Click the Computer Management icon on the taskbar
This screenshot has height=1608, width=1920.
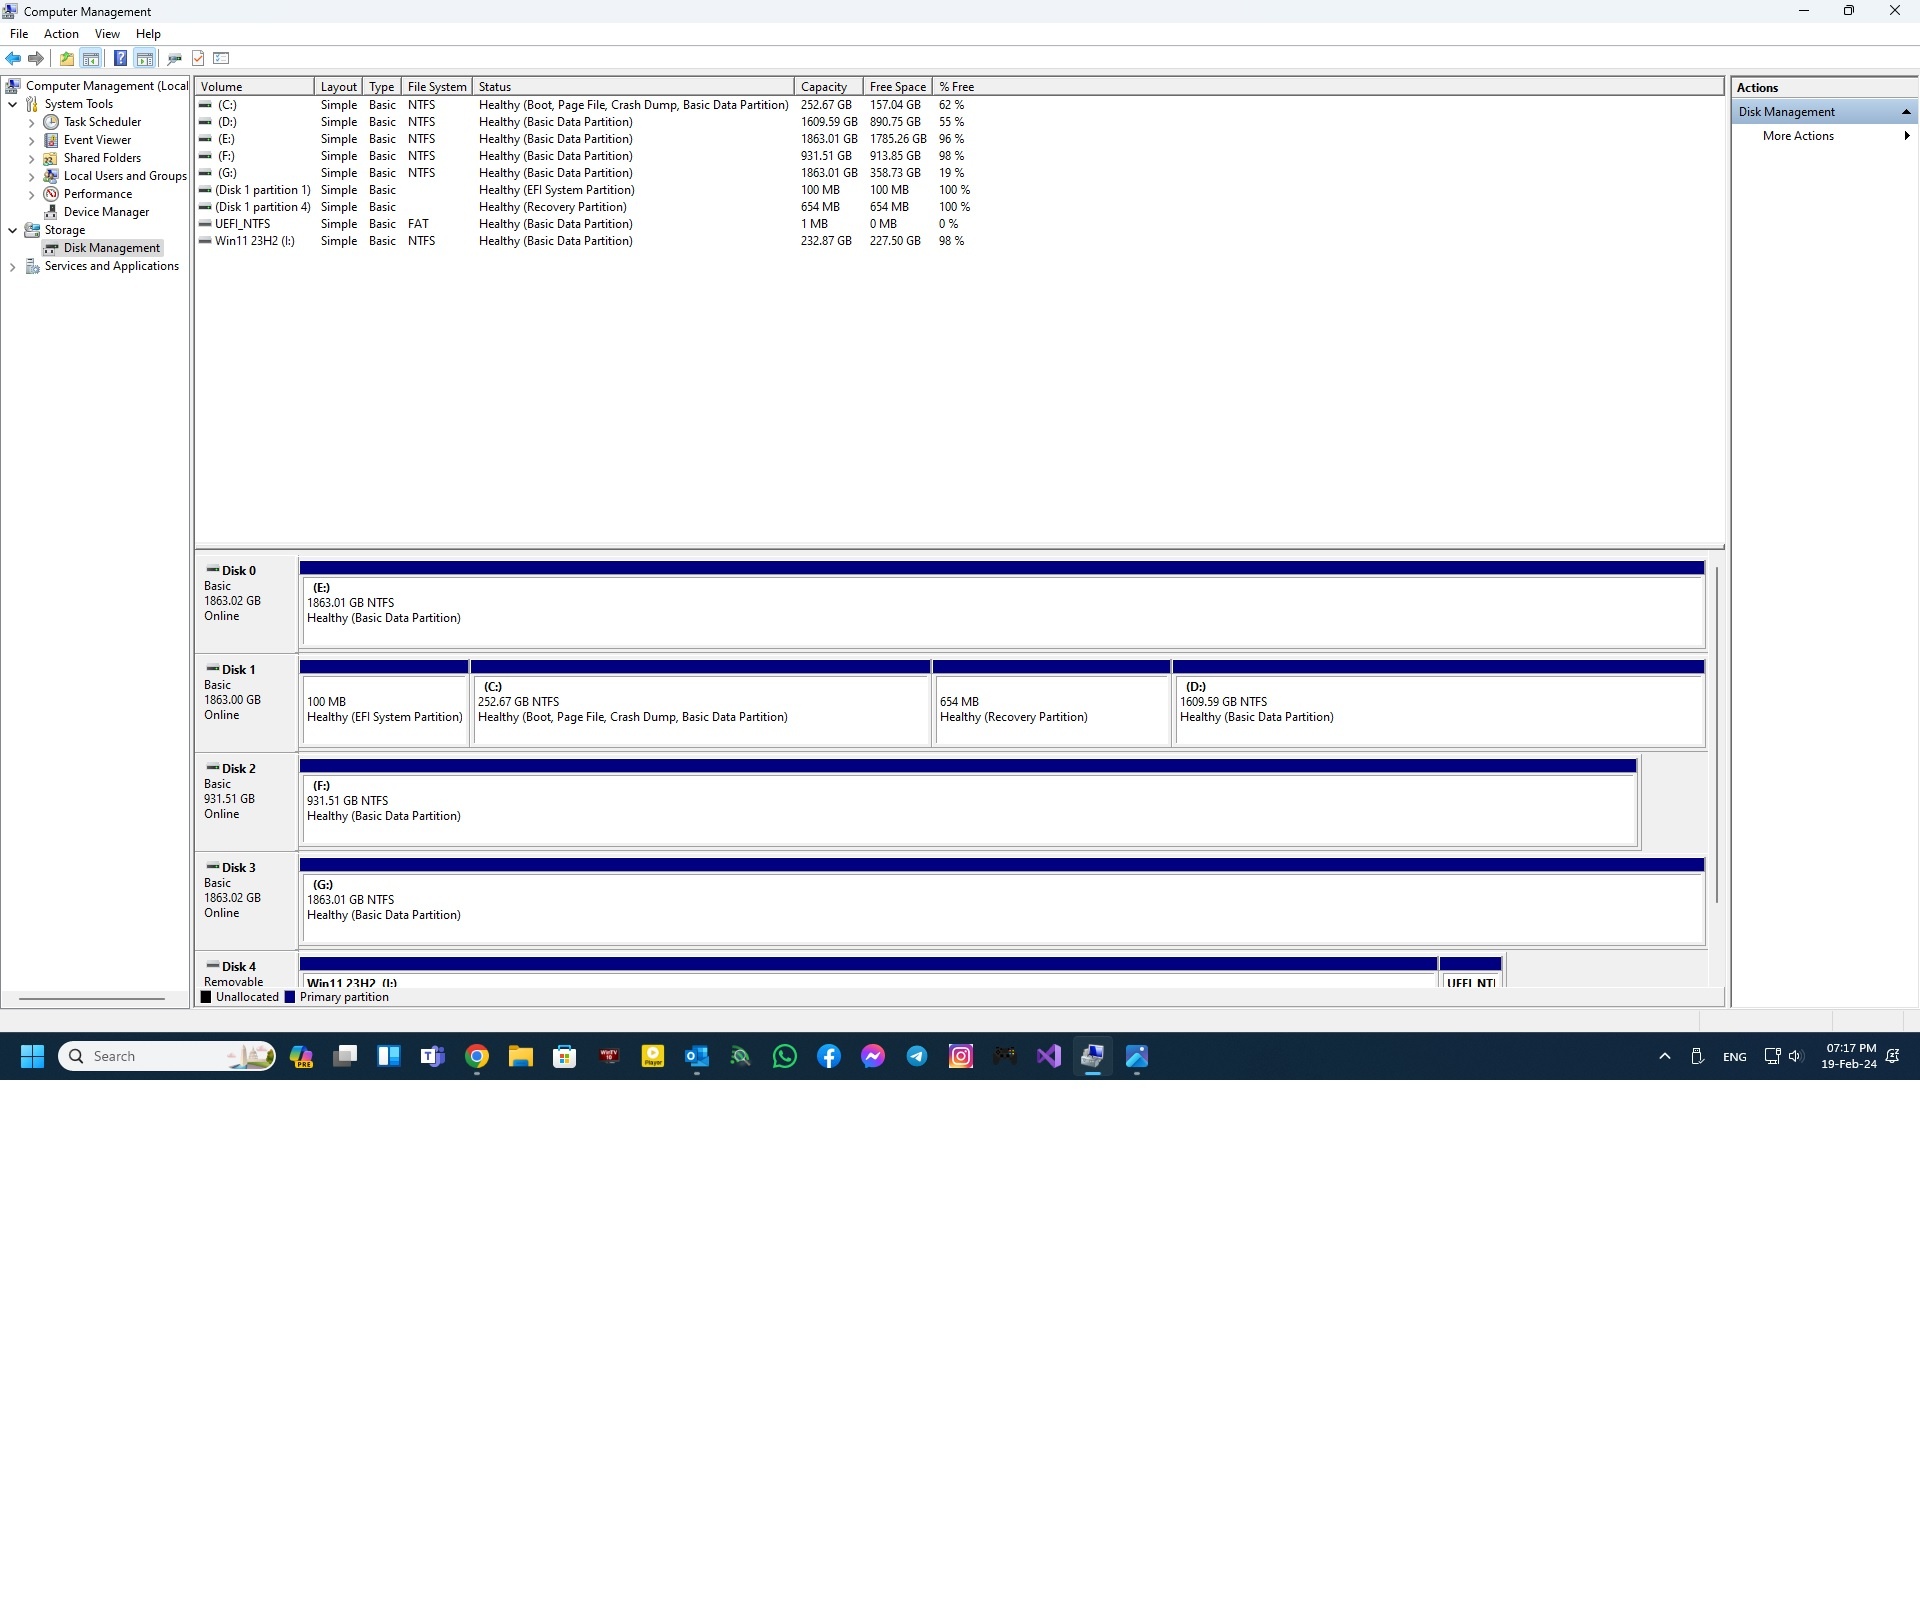[1092, 1056]
